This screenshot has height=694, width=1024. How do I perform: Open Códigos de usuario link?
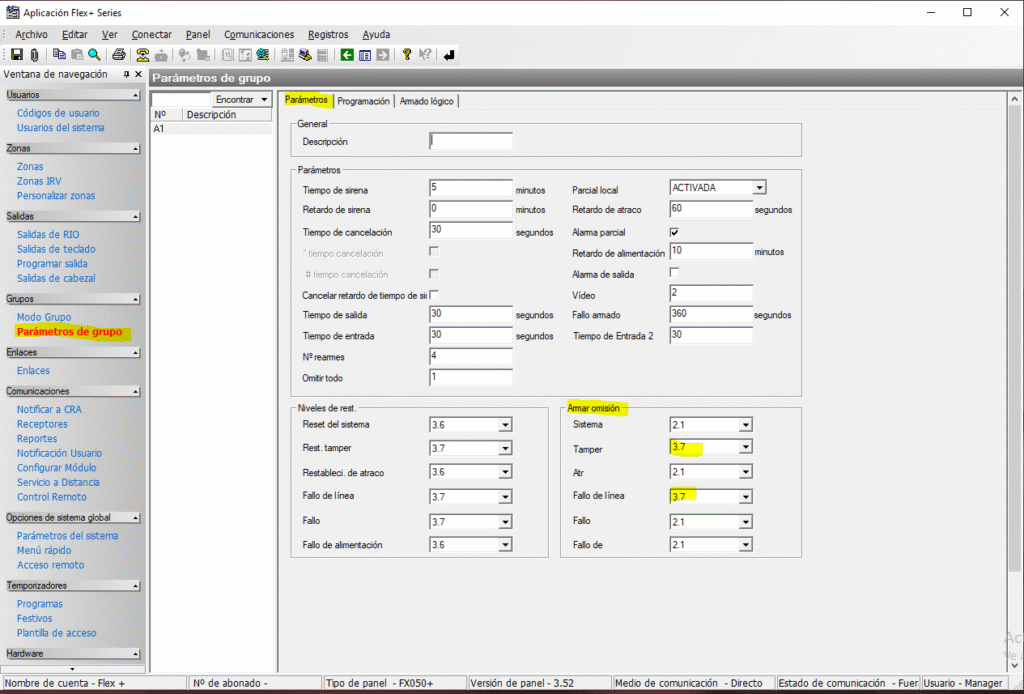pyautogui.click(x=58, y=113)
